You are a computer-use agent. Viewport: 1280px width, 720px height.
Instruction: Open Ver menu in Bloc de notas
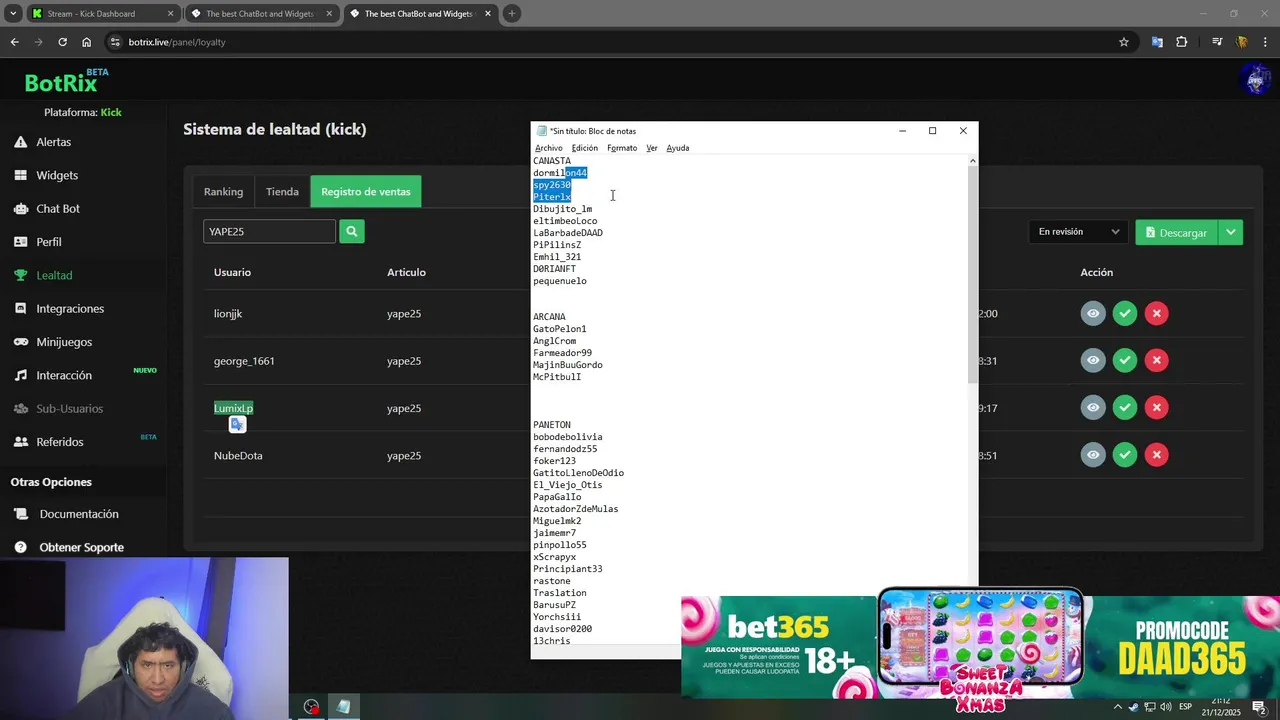click(652, 148)
